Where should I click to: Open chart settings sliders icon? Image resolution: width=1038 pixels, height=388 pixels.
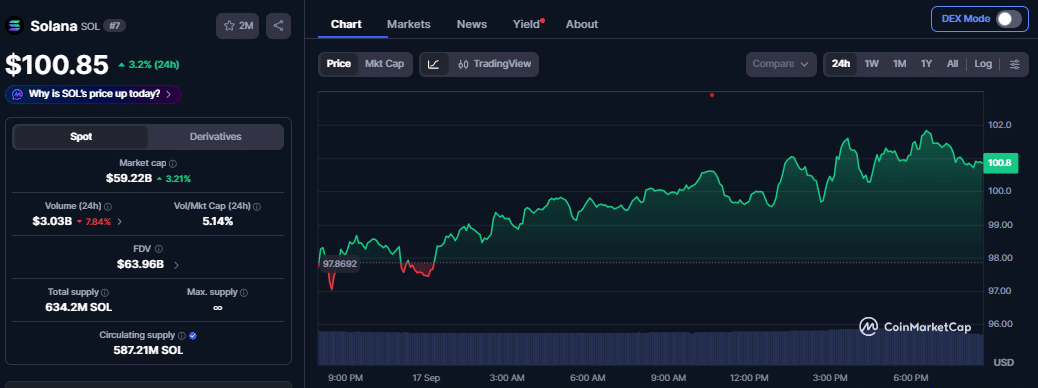click(1015, 64)
